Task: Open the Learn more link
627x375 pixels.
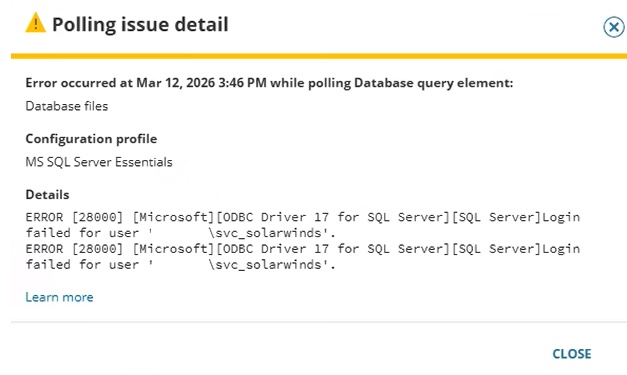Action: 59,297
